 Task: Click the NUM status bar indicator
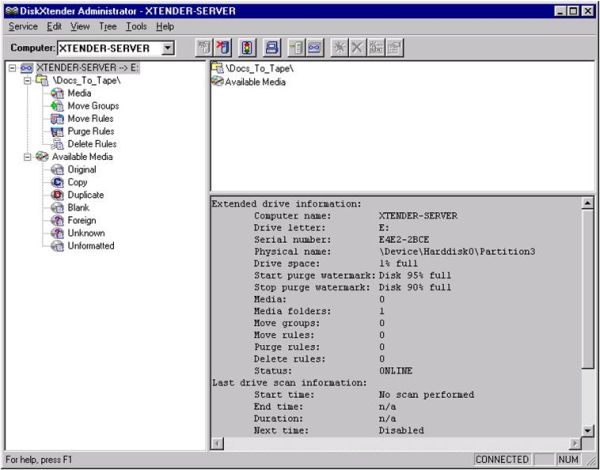click(568, 459)
